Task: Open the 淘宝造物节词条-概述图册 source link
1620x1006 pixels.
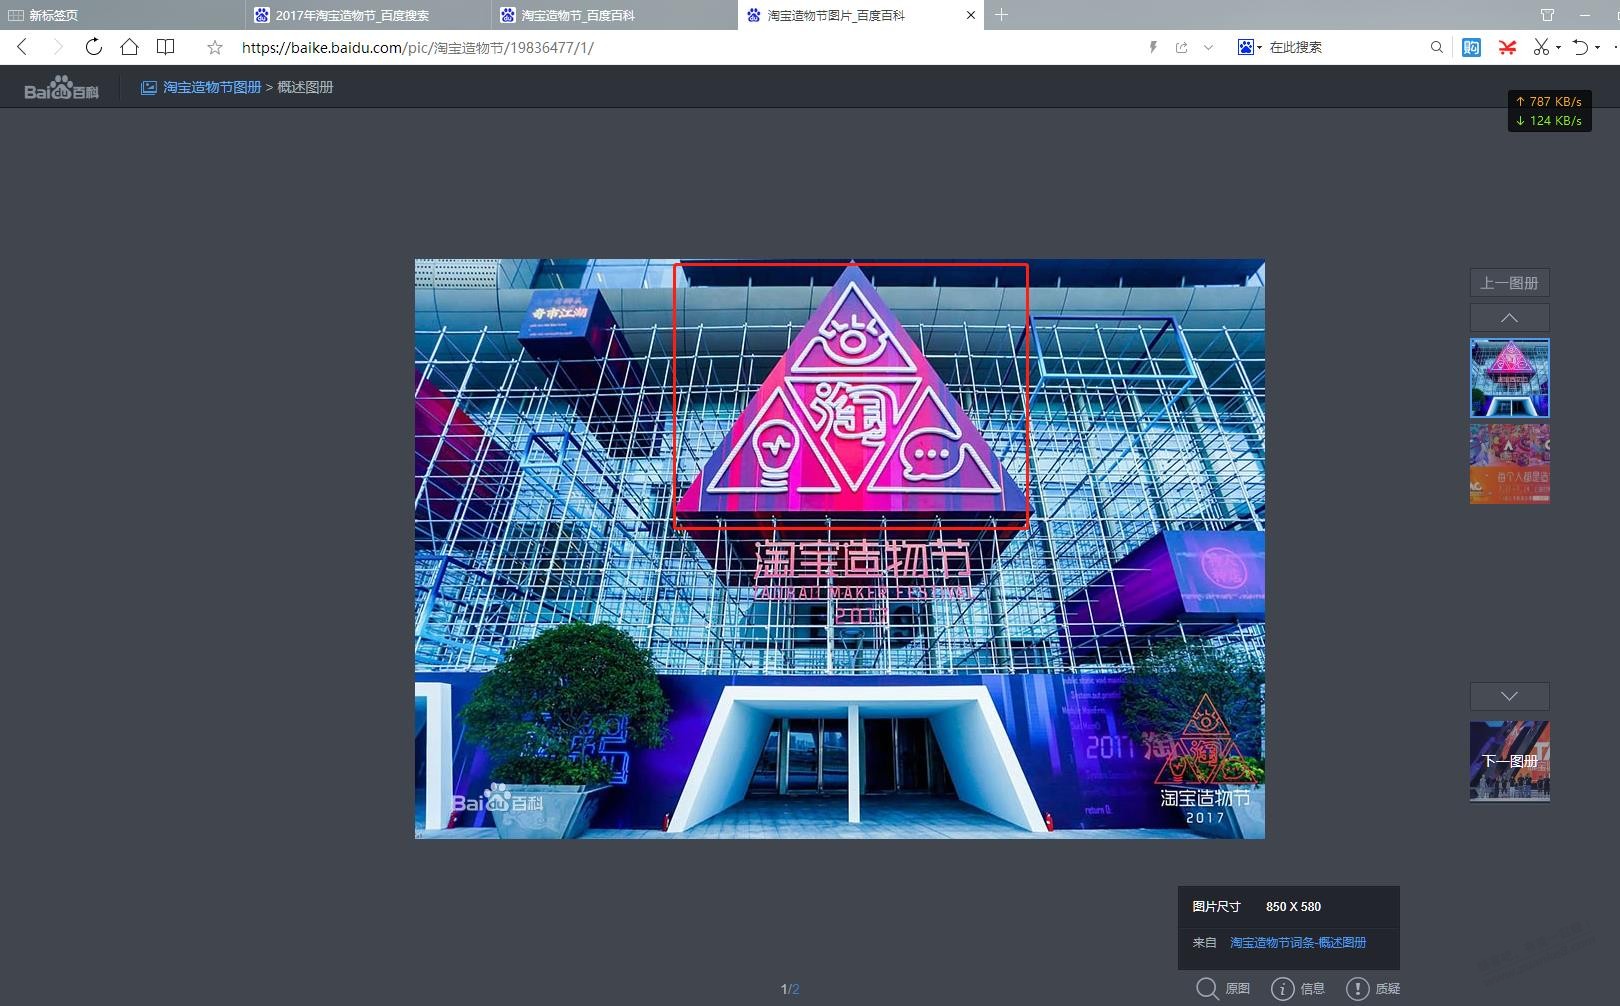Action: [1298, 942]
